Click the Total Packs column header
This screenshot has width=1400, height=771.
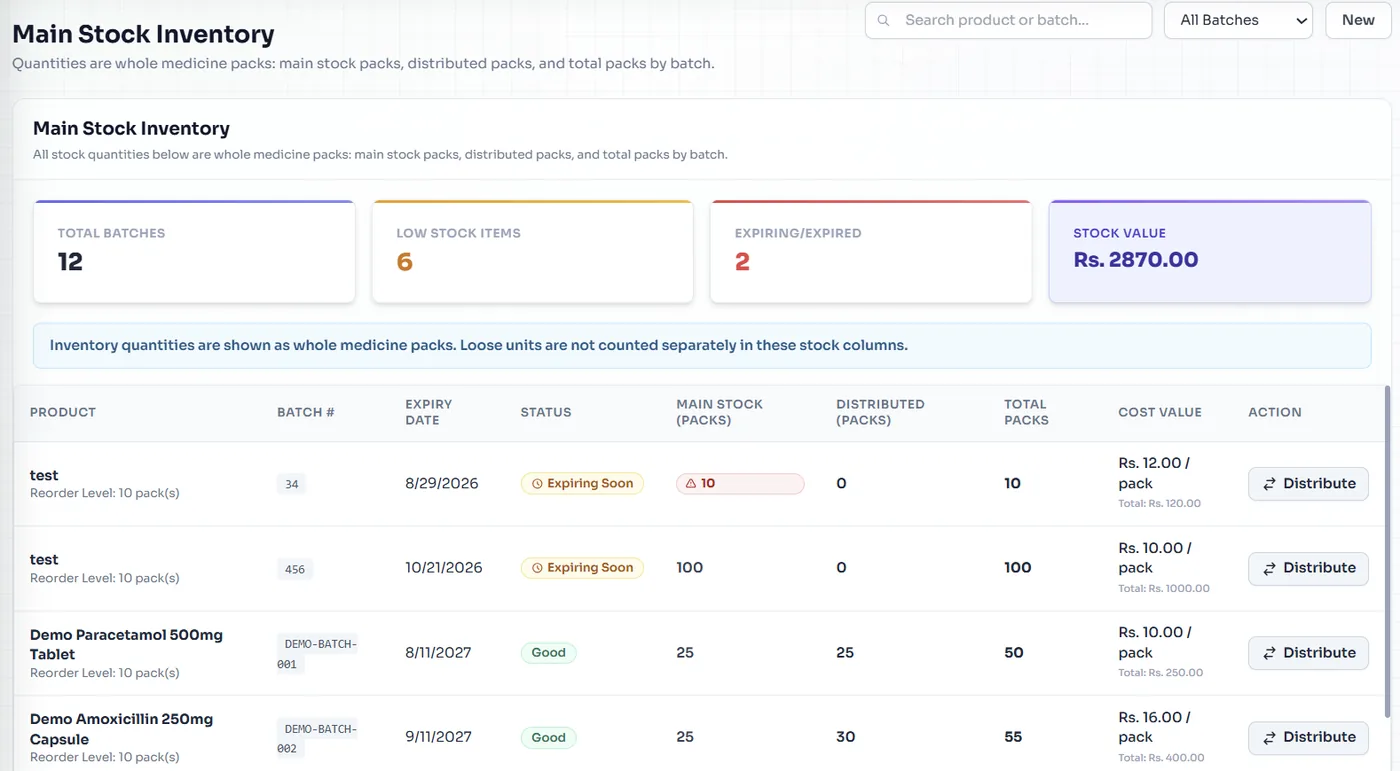(1026, 412)
